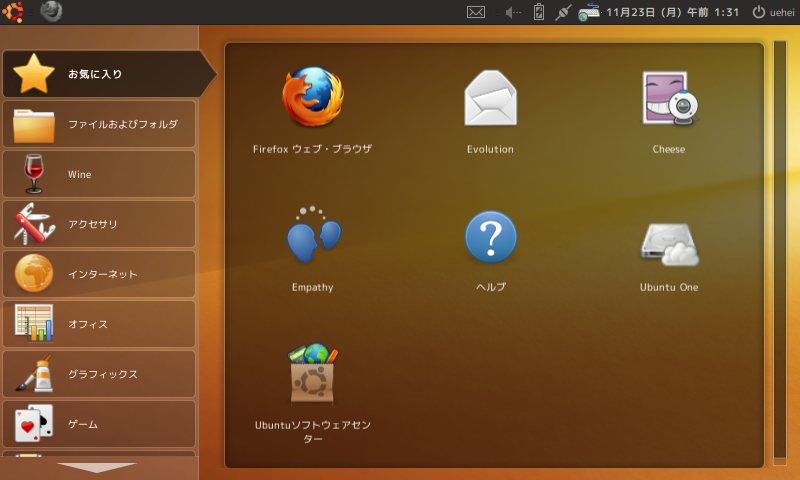Open the mail envelope indicator

pyautogui.click(x=476, y=12)
